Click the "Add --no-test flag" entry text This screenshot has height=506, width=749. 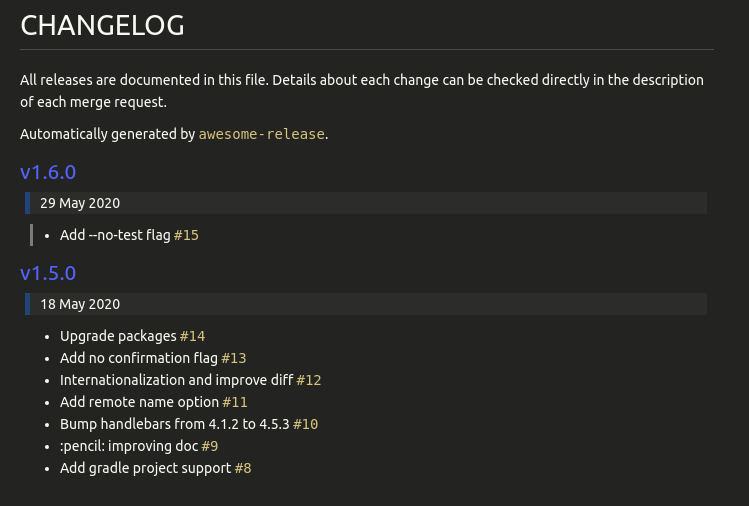(115, 235)
